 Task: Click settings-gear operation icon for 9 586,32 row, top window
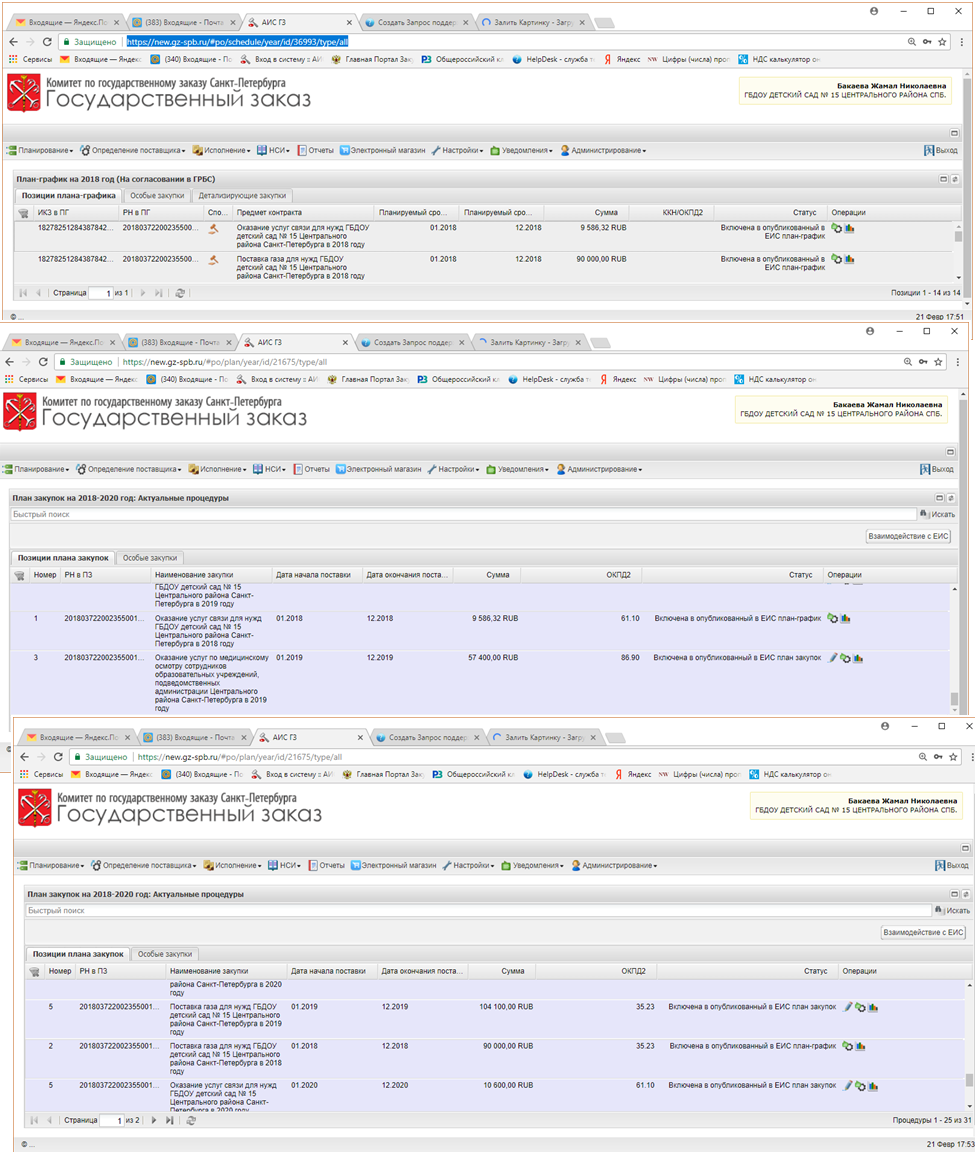click(837, 228)
